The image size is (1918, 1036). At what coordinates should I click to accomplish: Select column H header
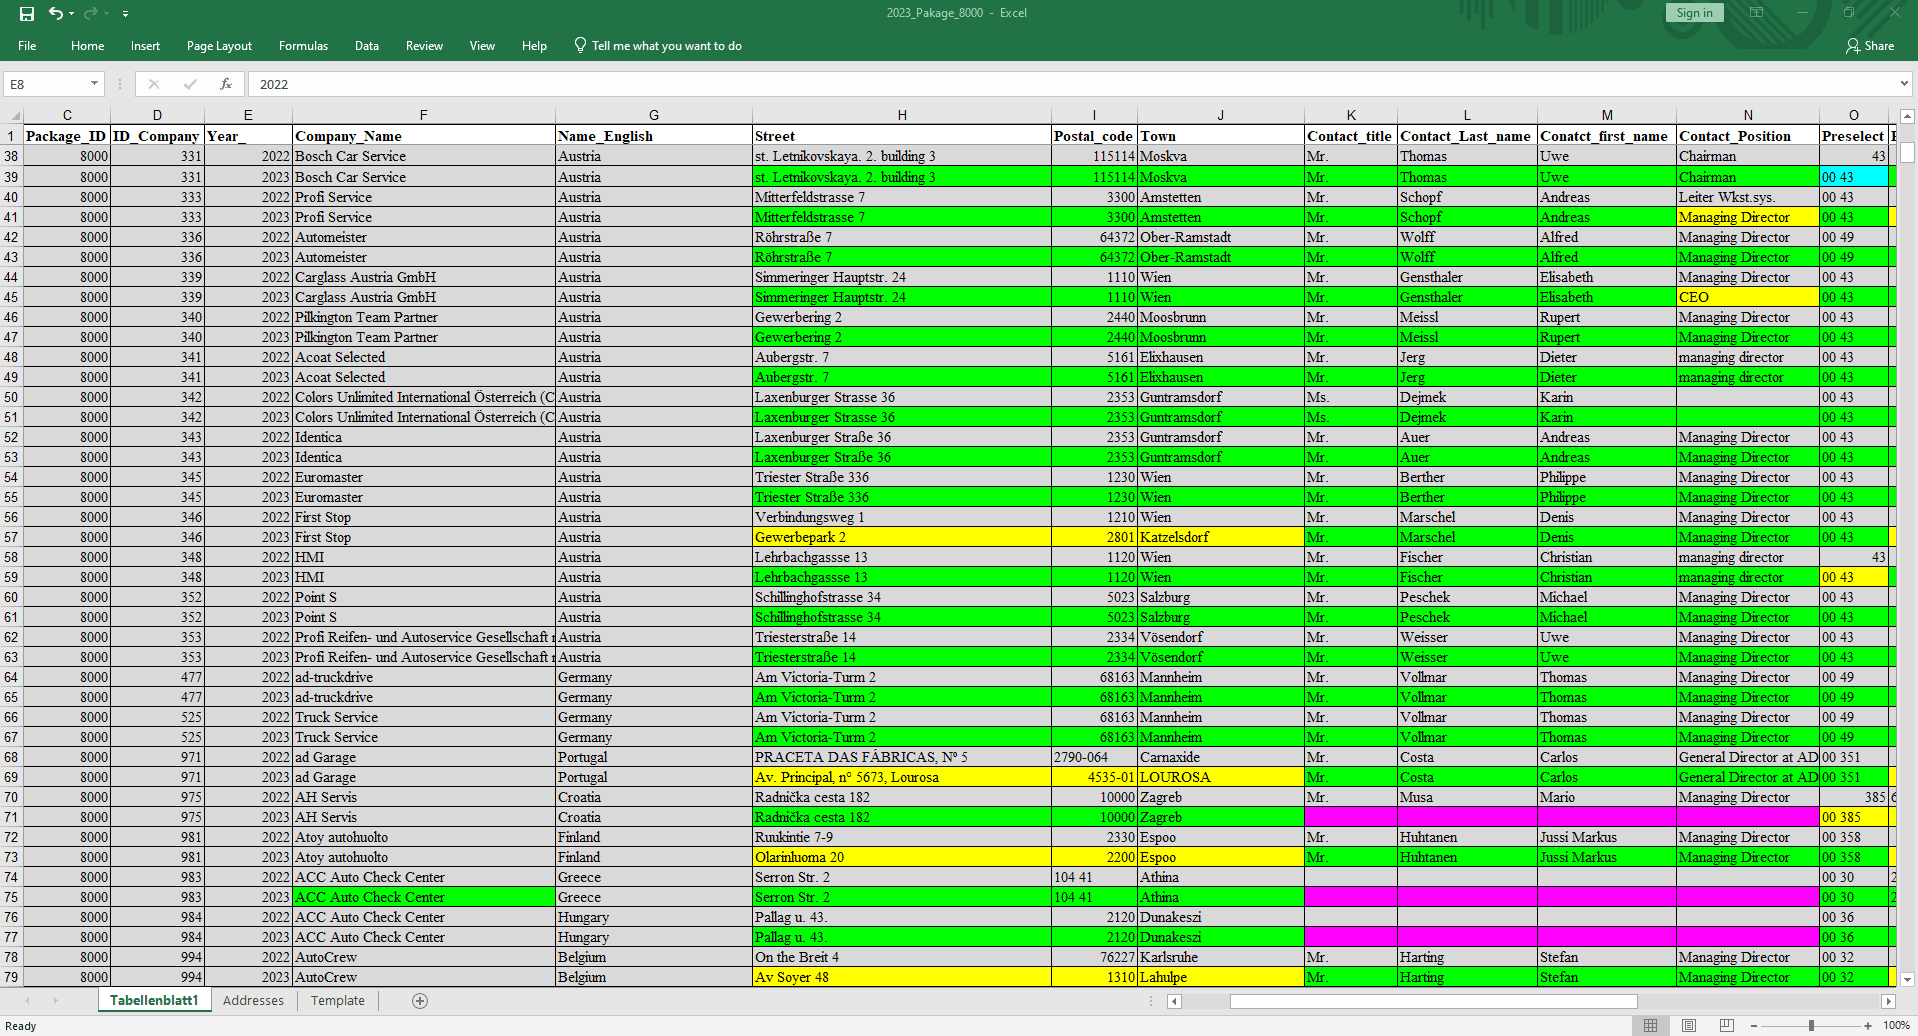[902, 115]
